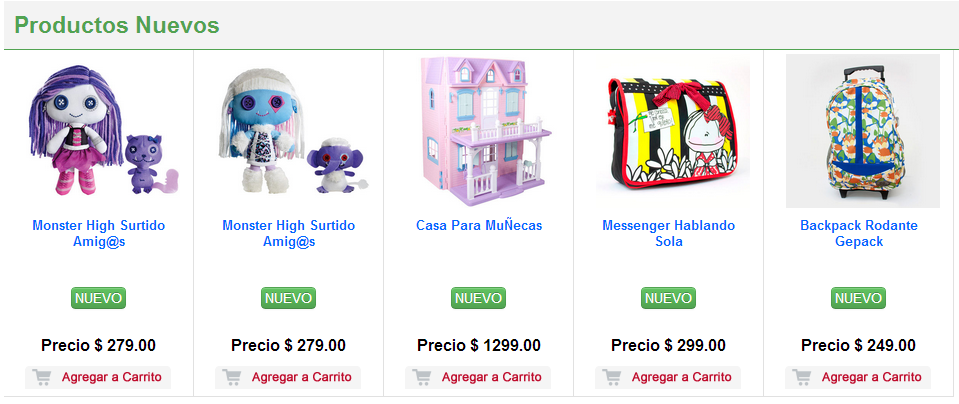Click the Productos Nuevos section heading
Viewport: 959px width, 404px height.
click(x=117, y=26)
